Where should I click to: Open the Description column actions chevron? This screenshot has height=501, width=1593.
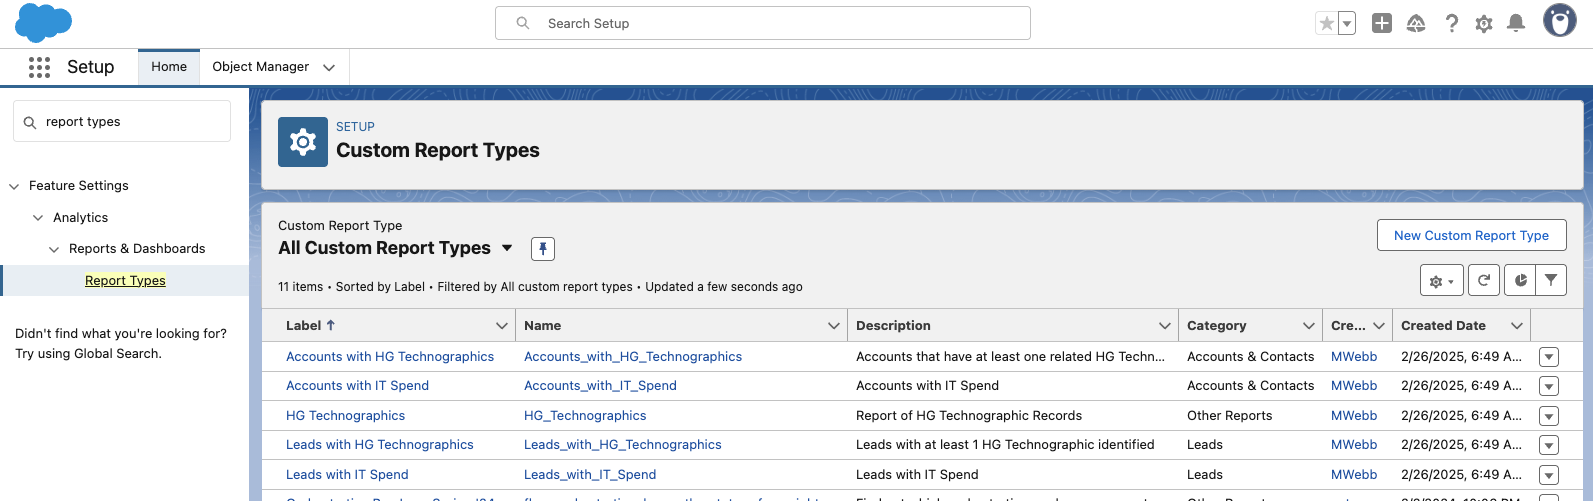click(x=1165, y=326)
